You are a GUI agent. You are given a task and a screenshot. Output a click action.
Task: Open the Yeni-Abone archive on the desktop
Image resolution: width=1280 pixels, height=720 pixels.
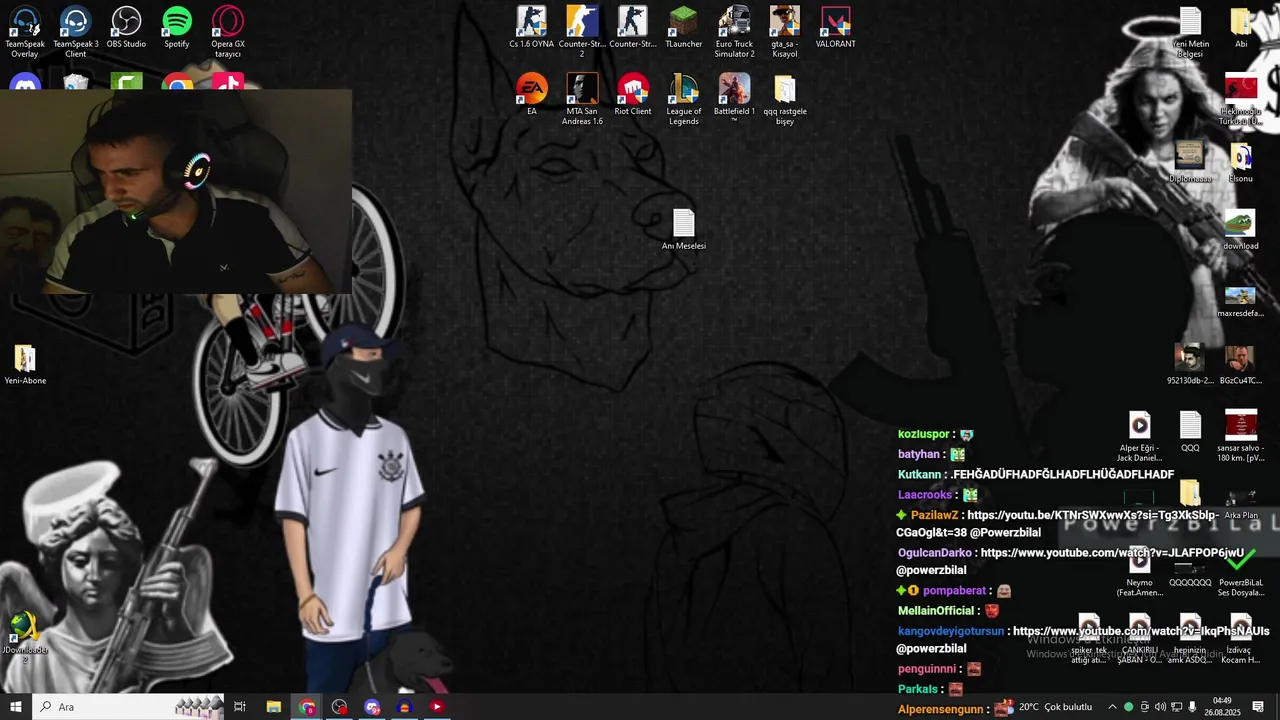[25, 364]
